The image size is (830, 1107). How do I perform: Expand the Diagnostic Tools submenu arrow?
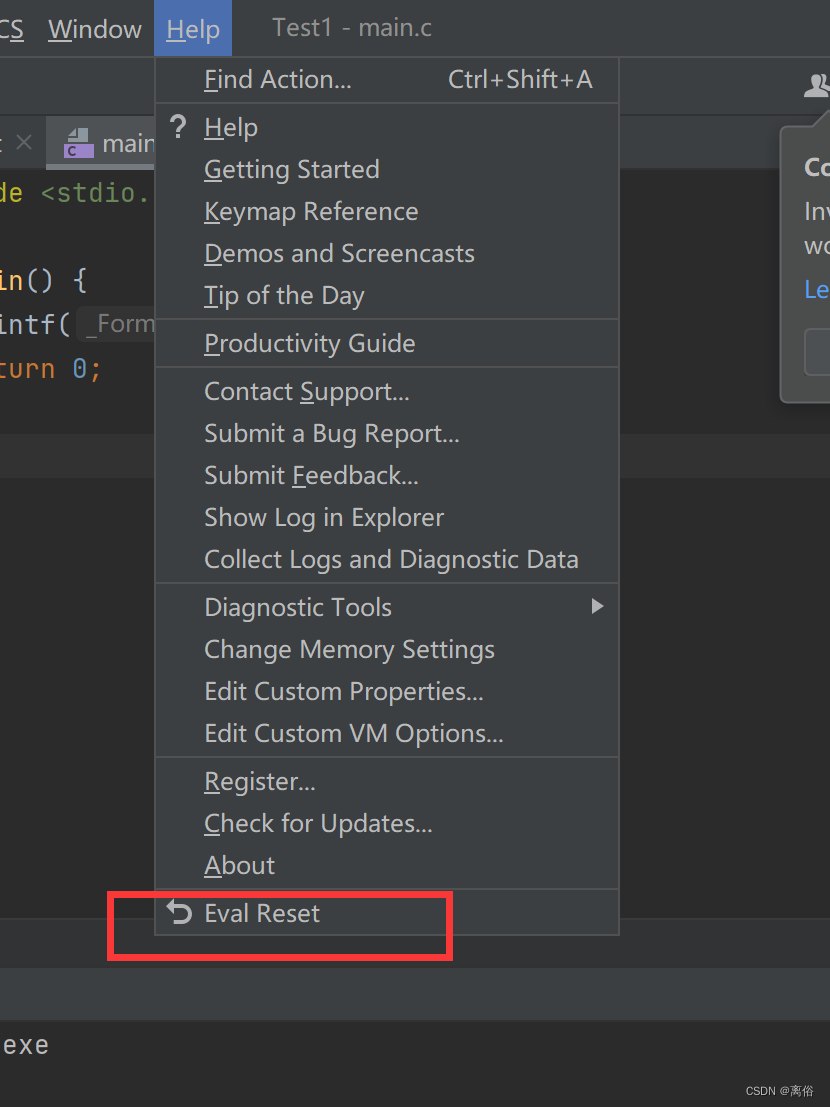[597, 606]
